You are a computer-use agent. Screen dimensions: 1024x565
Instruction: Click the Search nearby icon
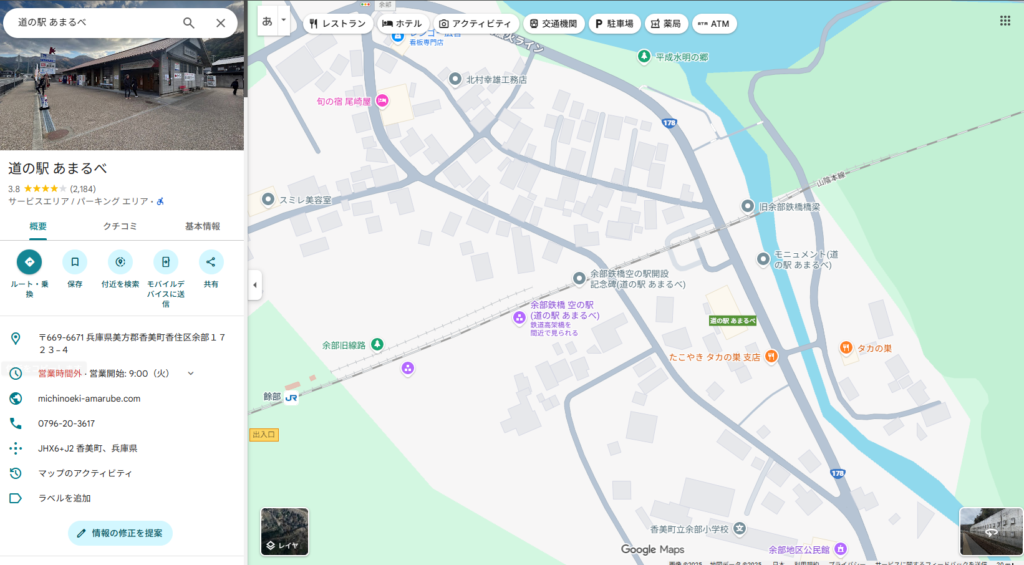[120, 262]
